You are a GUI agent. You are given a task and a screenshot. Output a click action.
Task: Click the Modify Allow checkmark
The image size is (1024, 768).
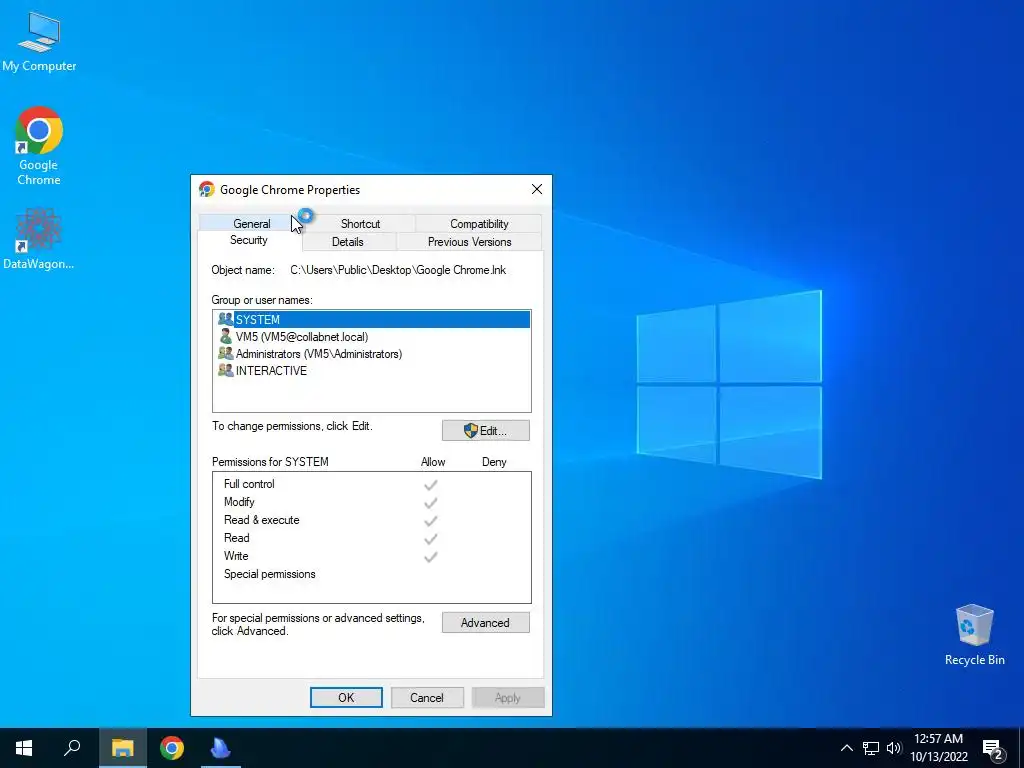coord(430,503)
